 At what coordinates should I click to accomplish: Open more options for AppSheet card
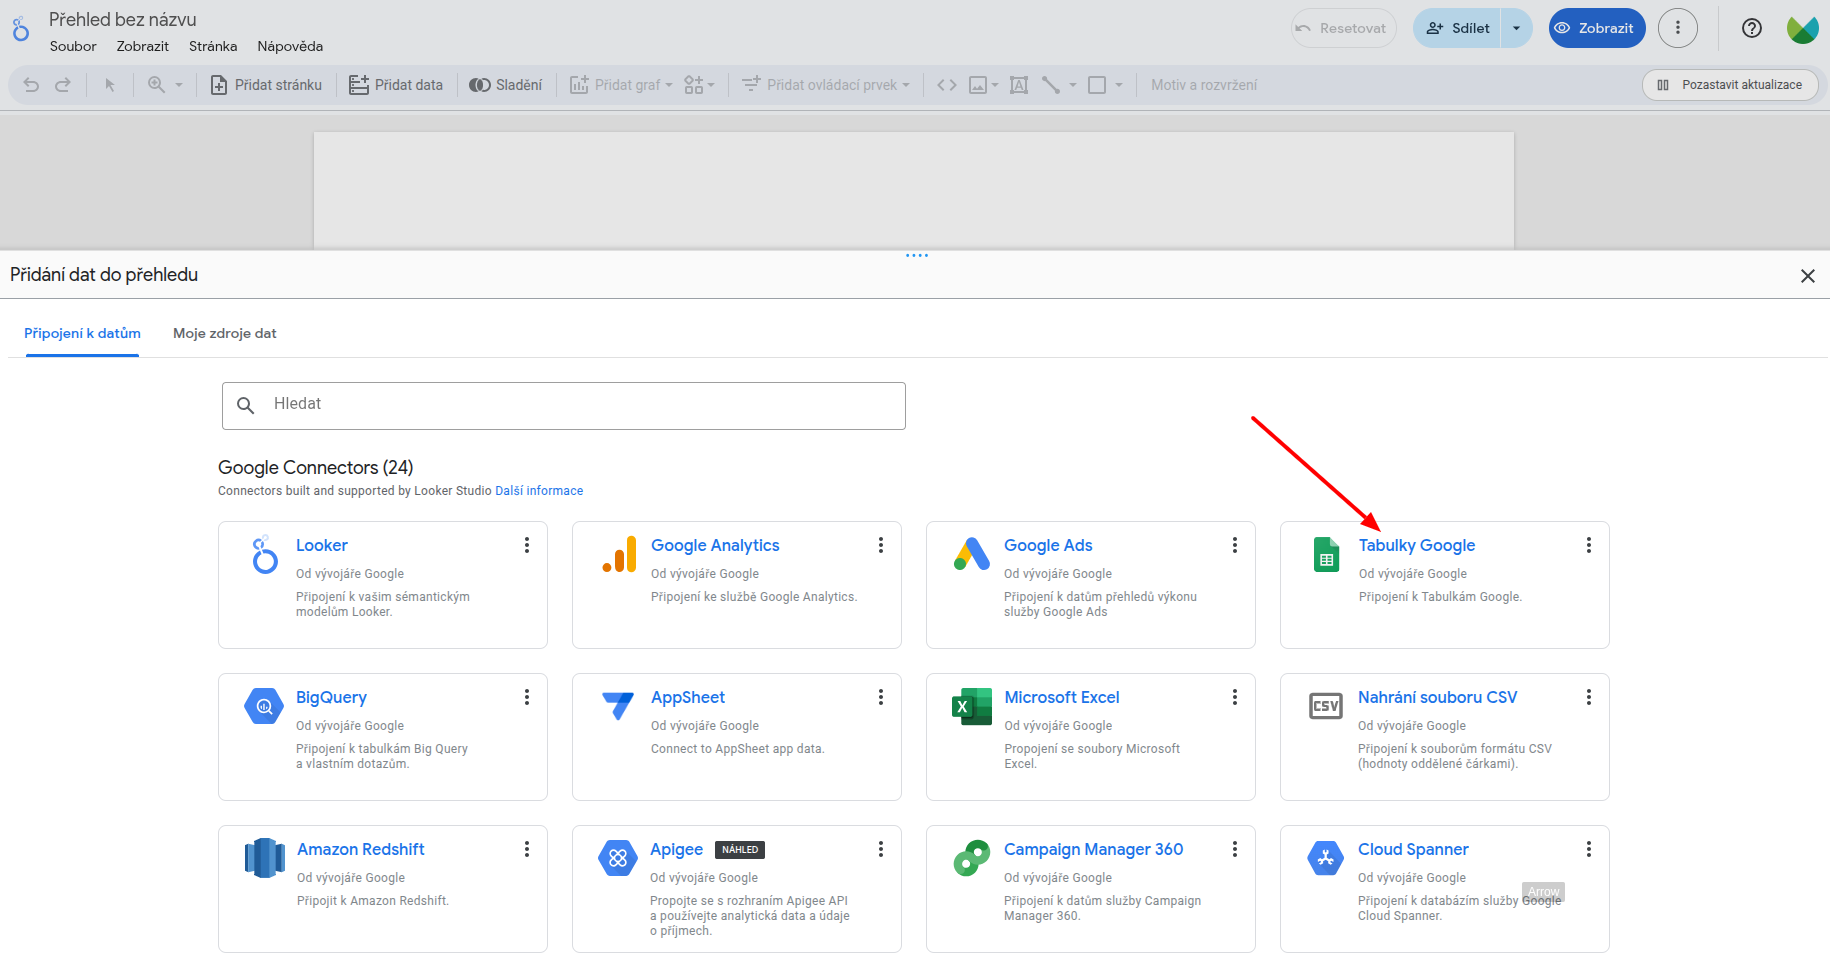(x=881, y=697)
